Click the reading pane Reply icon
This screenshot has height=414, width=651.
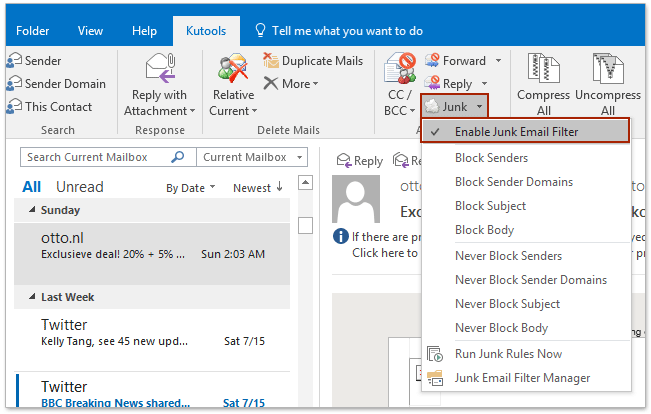pos(344,160)
